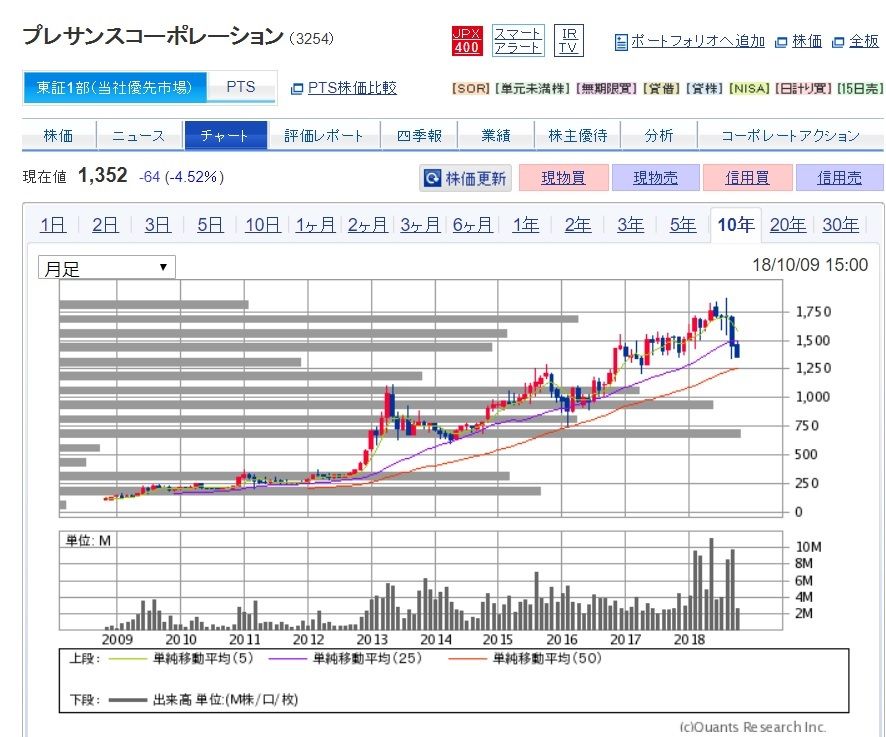Click the popup icon beside 株価 link
The height and width of the screenshot is (737, 886).
(781, 42)
